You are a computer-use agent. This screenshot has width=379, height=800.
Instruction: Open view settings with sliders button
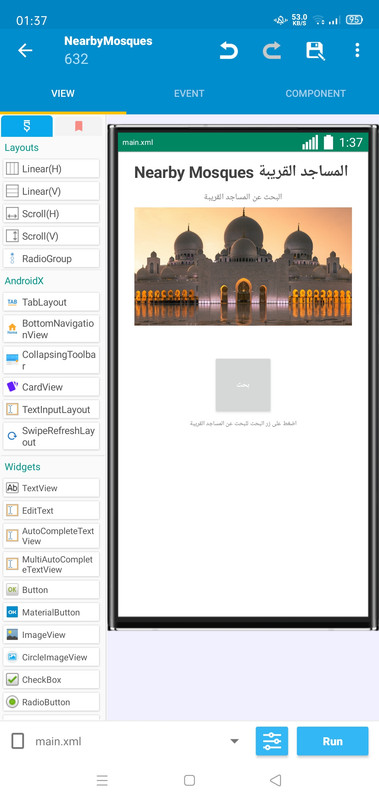point(272,741)
